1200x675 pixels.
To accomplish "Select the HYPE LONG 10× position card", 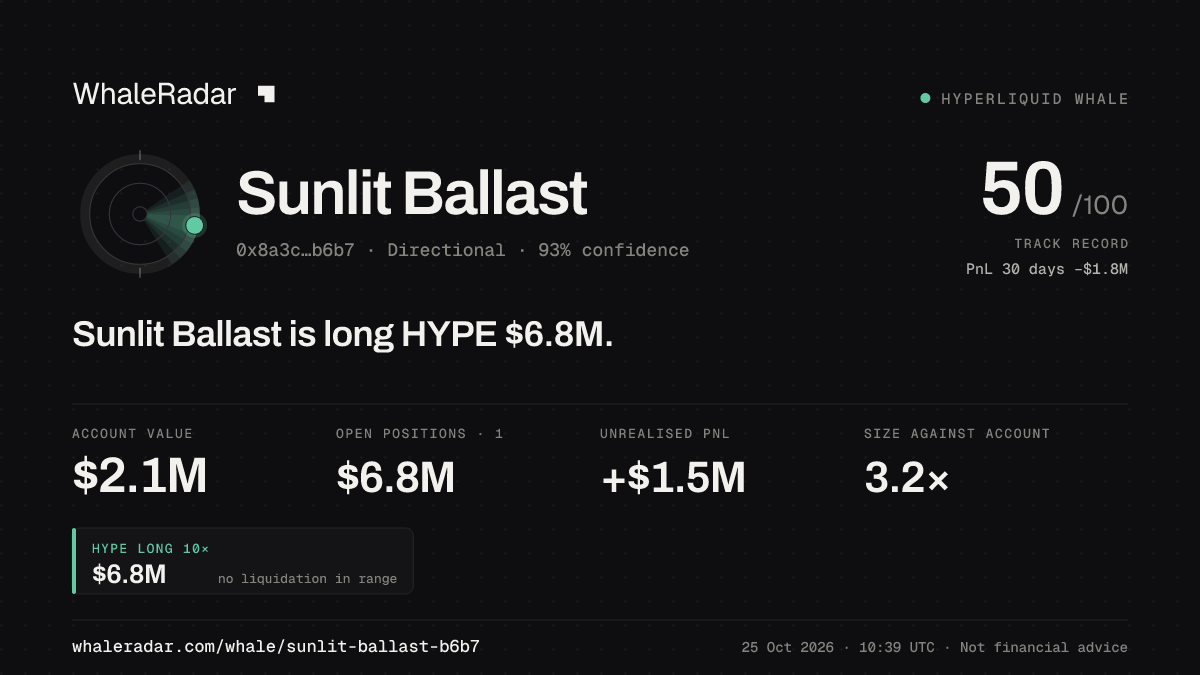I will [x=243, y=561].
